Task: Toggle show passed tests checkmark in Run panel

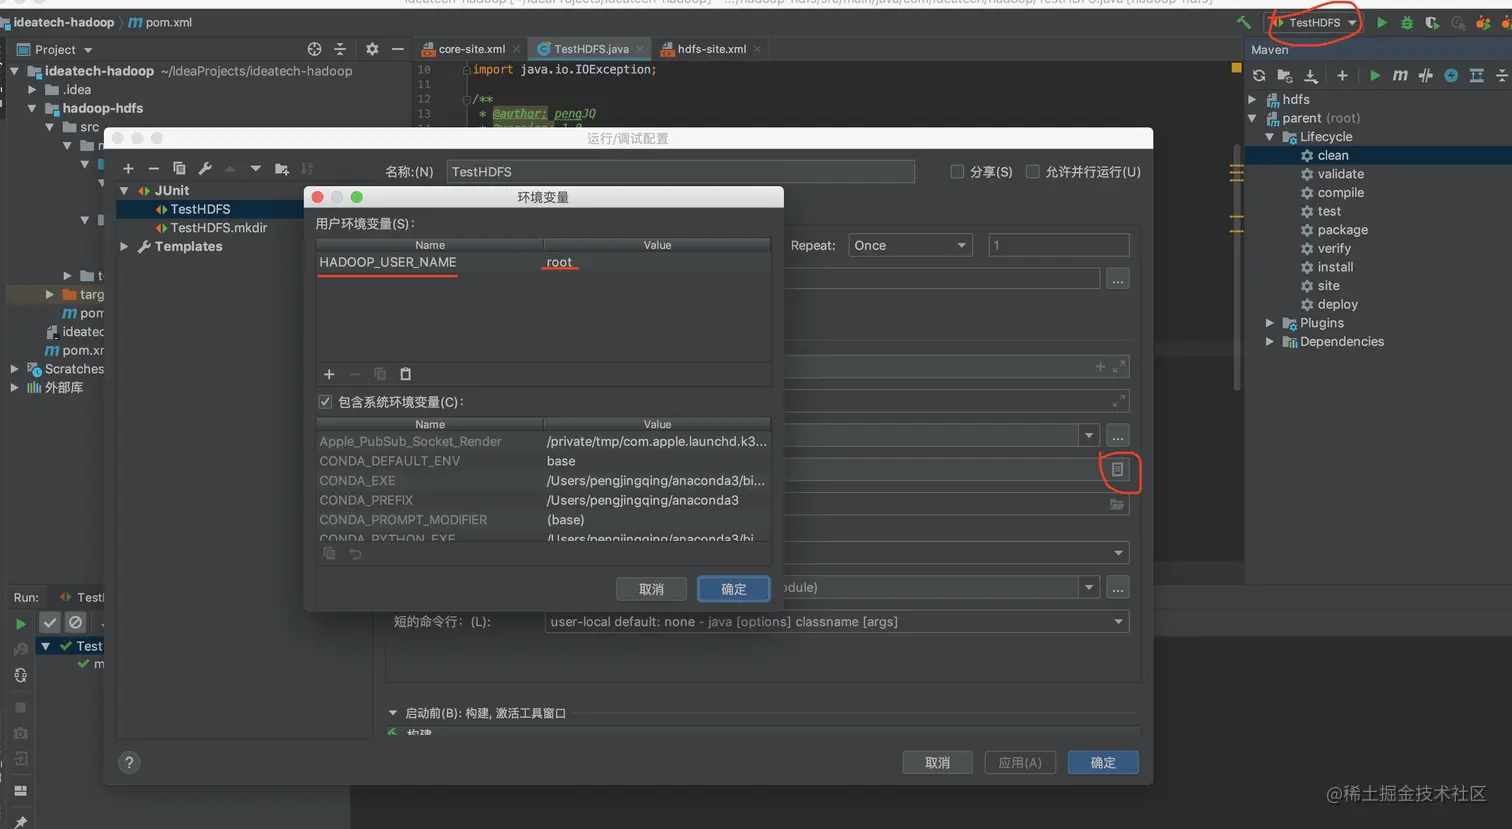Action: pyautogui.click(x=50, y=622)
